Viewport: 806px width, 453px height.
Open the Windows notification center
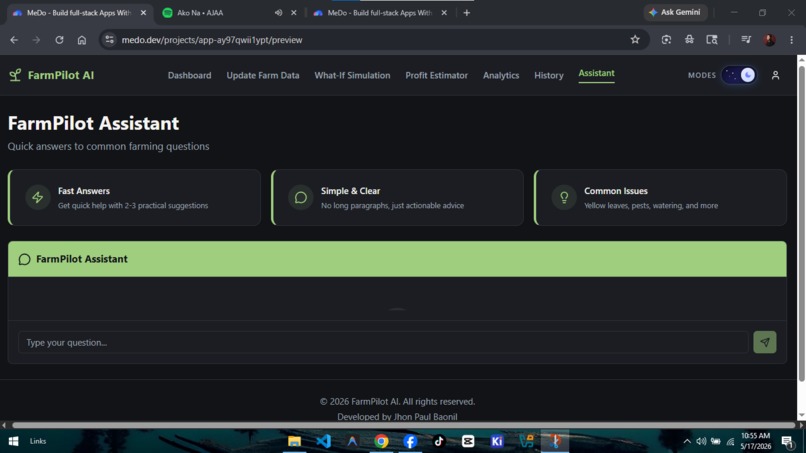point(787,441)
